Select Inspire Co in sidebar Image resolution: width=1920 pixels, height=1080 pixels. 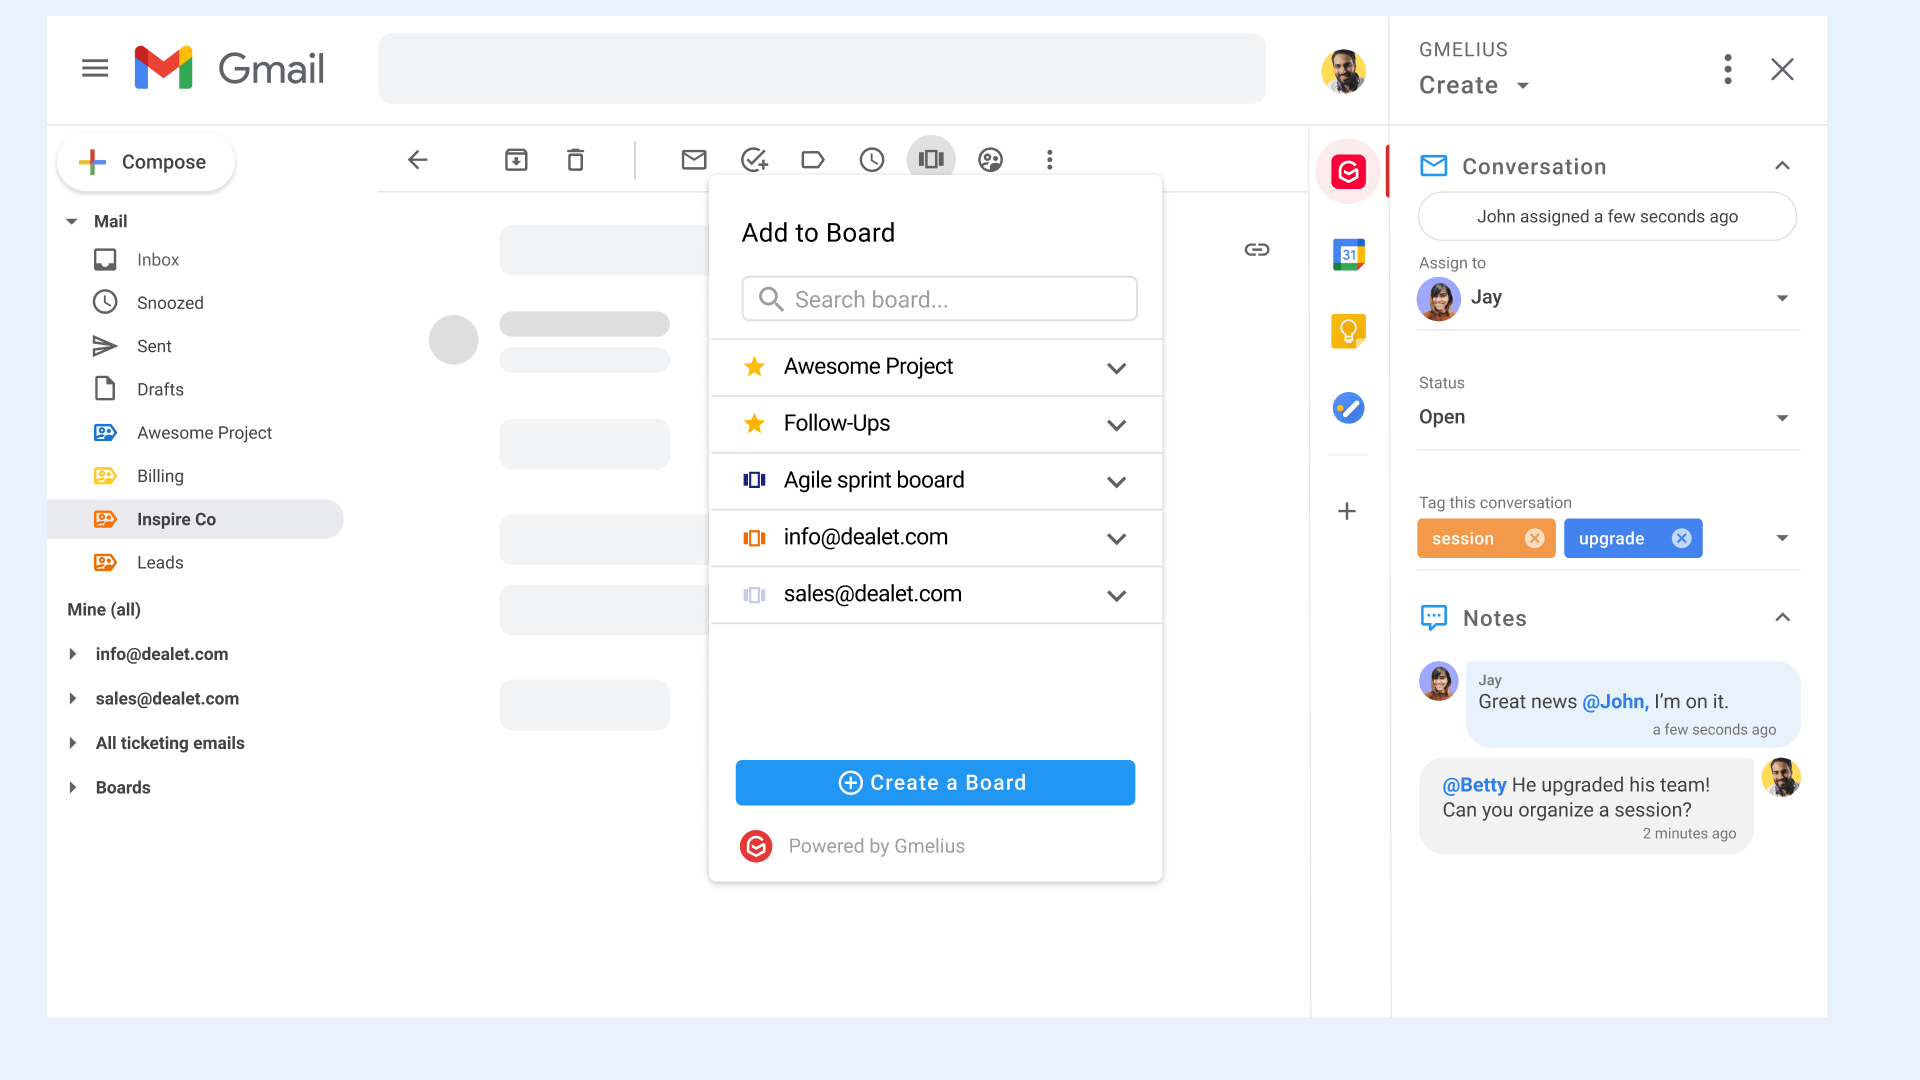[176, 519]
